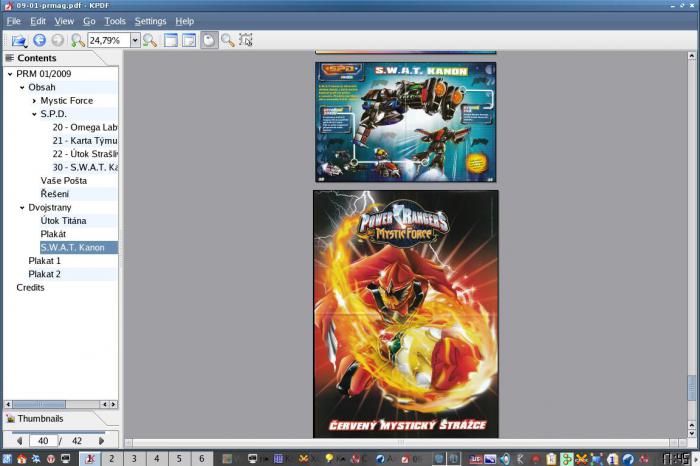Open the terminal (monitor) icon in the panel
Screen dimensions: 700x466
66,459
